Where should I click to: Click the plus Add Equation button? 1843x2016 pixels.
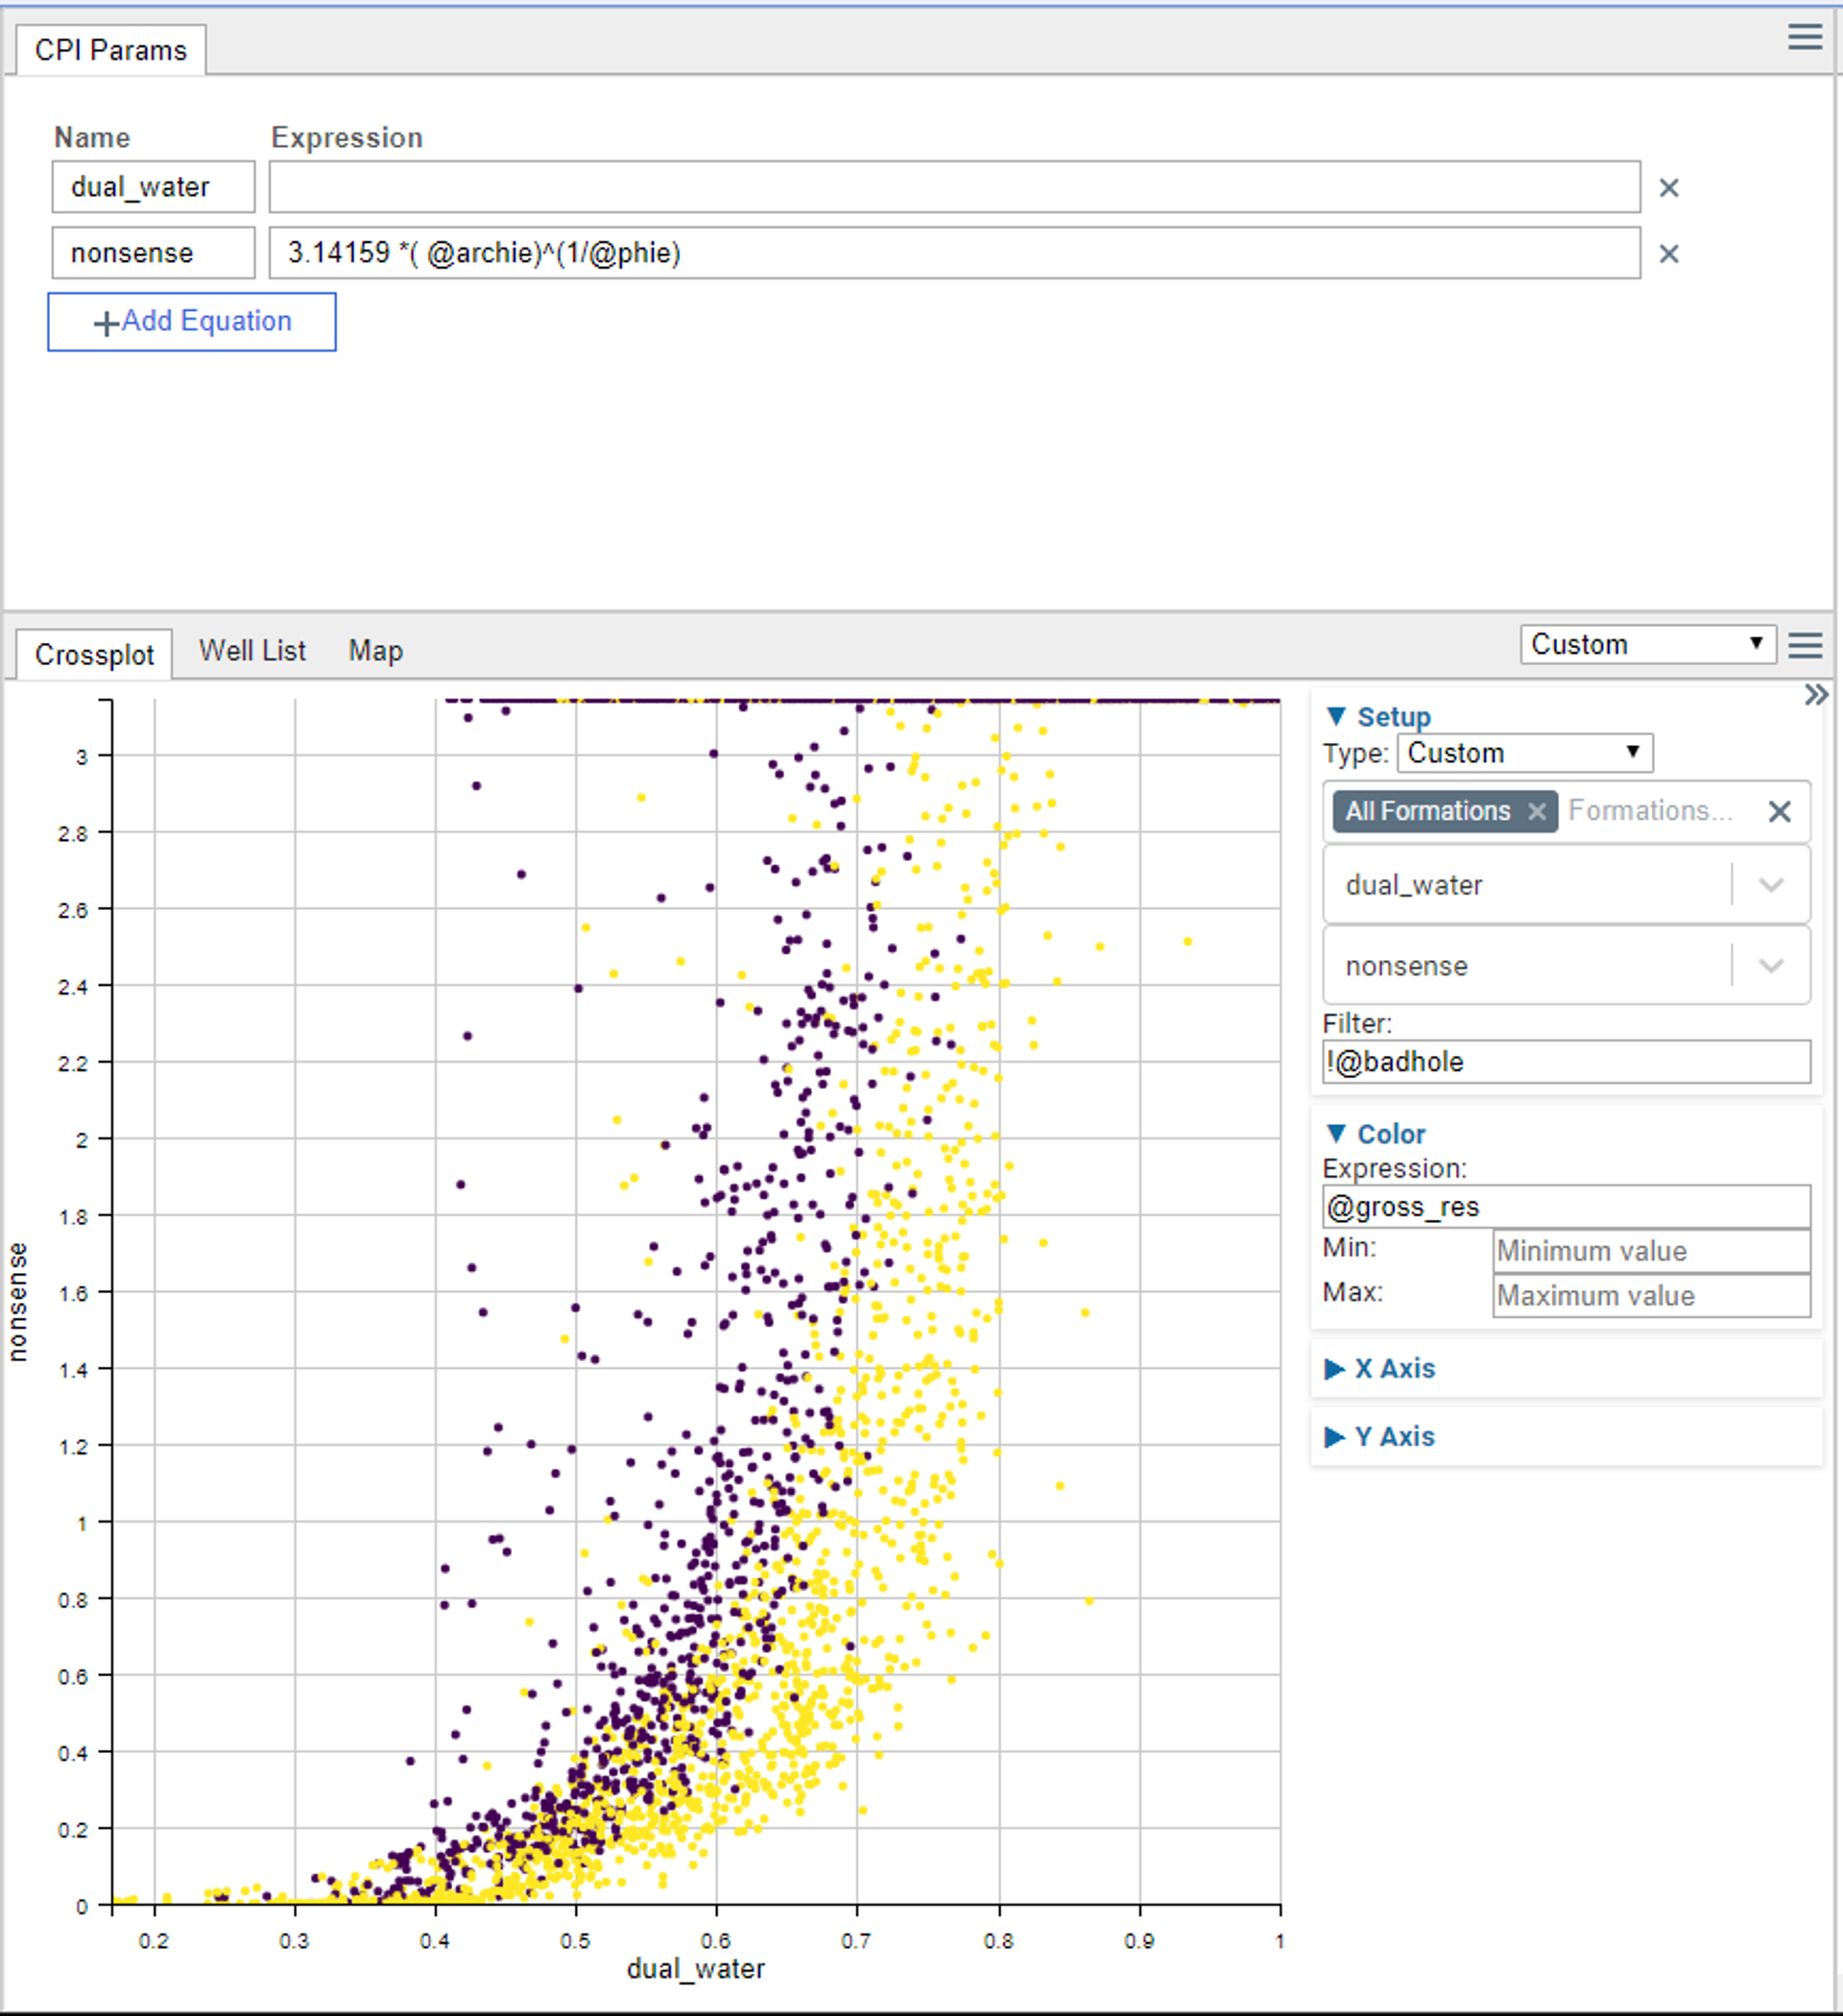pos(192,322)
